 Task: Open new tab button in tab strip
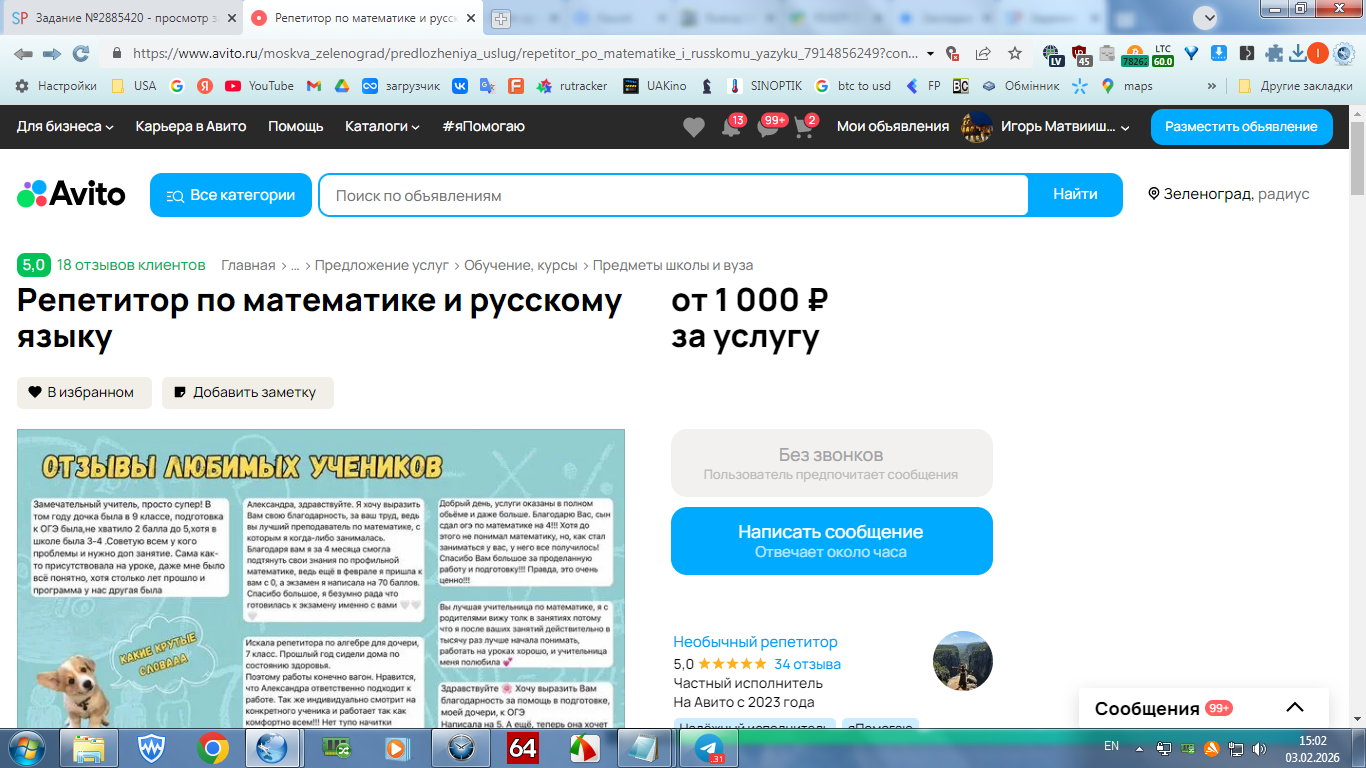[x=500, y=18]
